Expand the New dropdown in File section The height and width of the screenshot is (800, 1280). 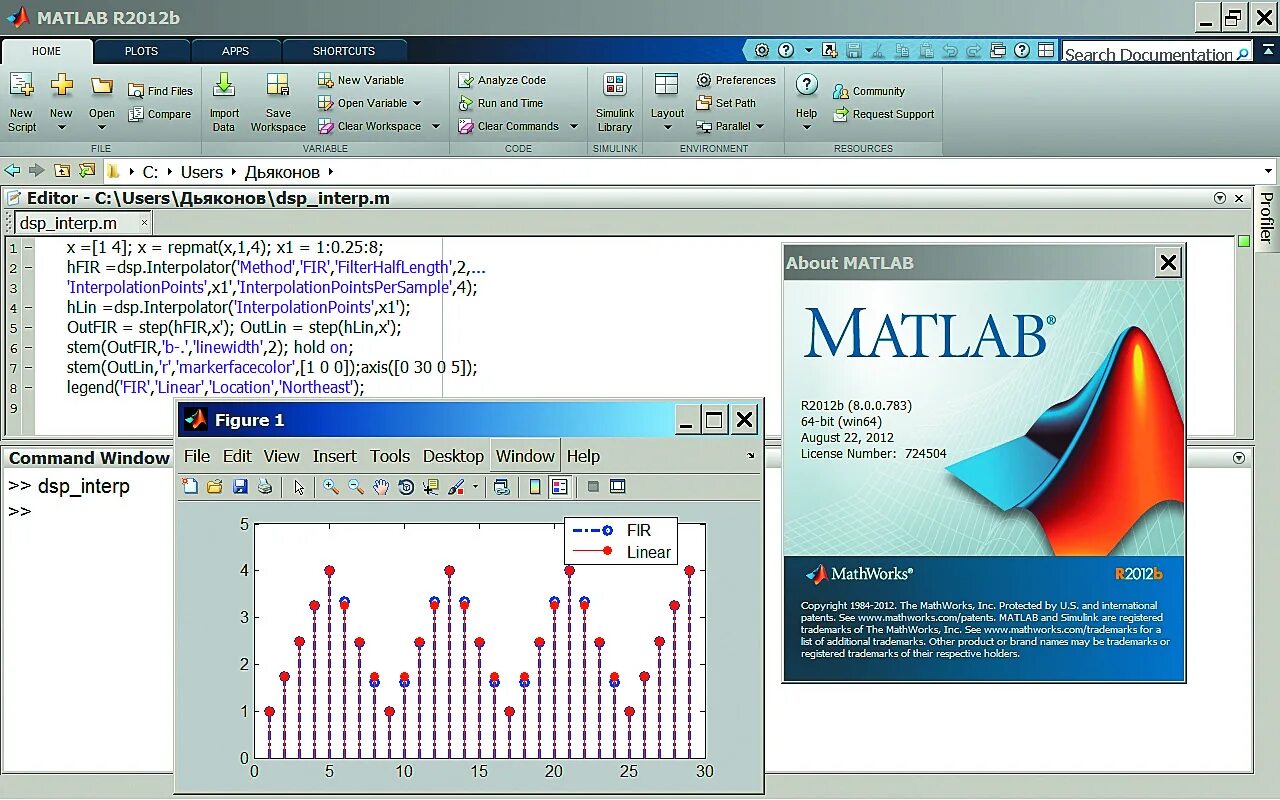click(61, 128)
